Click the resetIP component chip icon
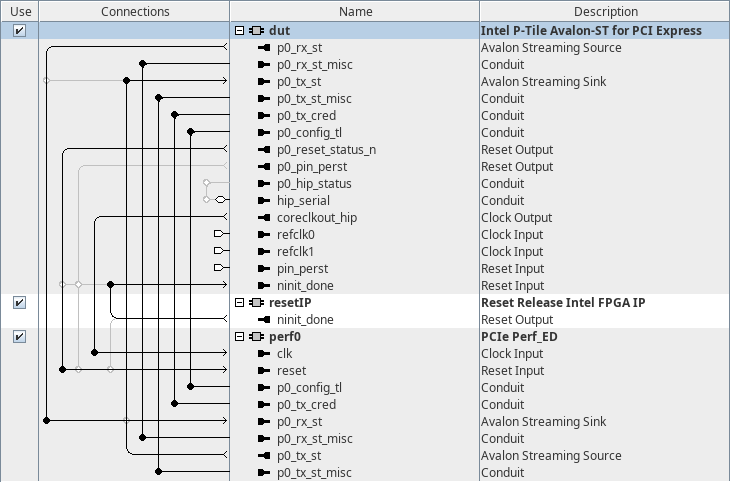 click(256, 303)
